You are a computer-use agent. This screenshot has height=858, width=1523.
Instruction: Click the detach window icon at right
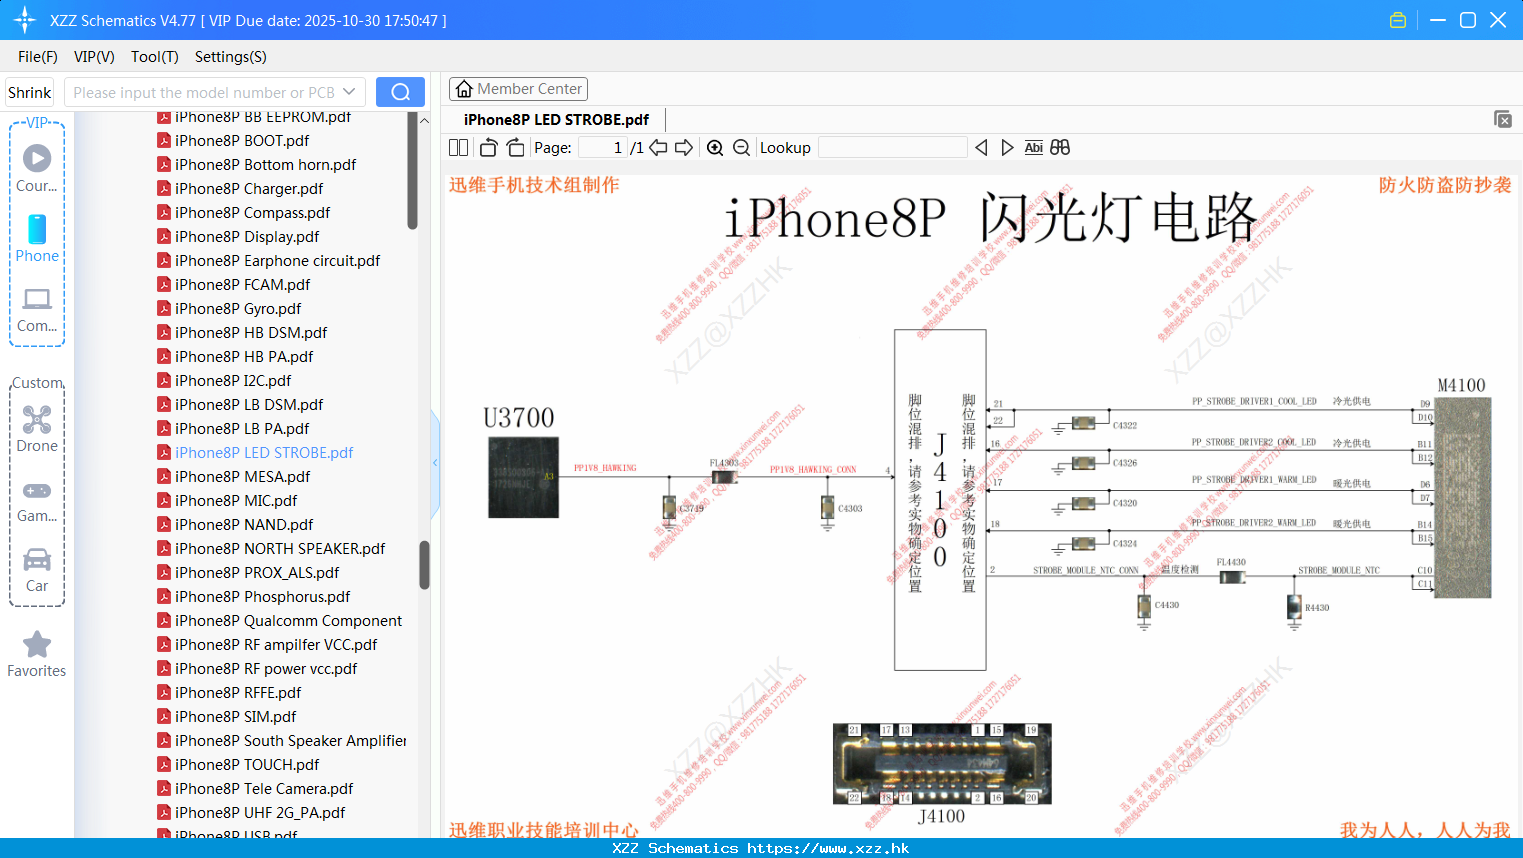point(1503,119)
